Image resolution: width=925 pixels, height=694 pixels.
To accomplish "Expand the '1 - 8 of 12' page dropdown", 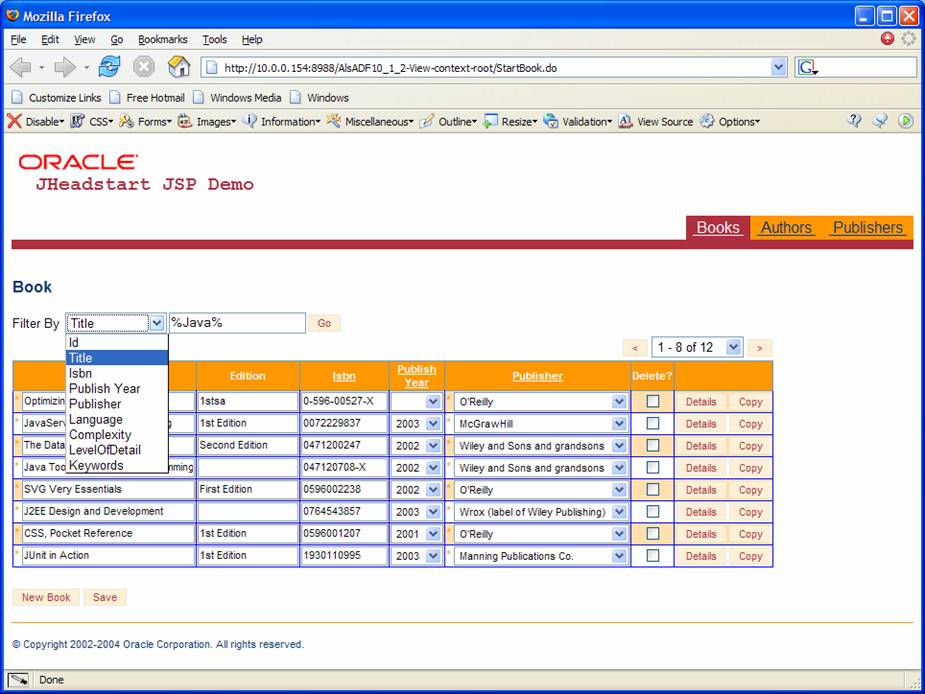I will tap(733, 347).
